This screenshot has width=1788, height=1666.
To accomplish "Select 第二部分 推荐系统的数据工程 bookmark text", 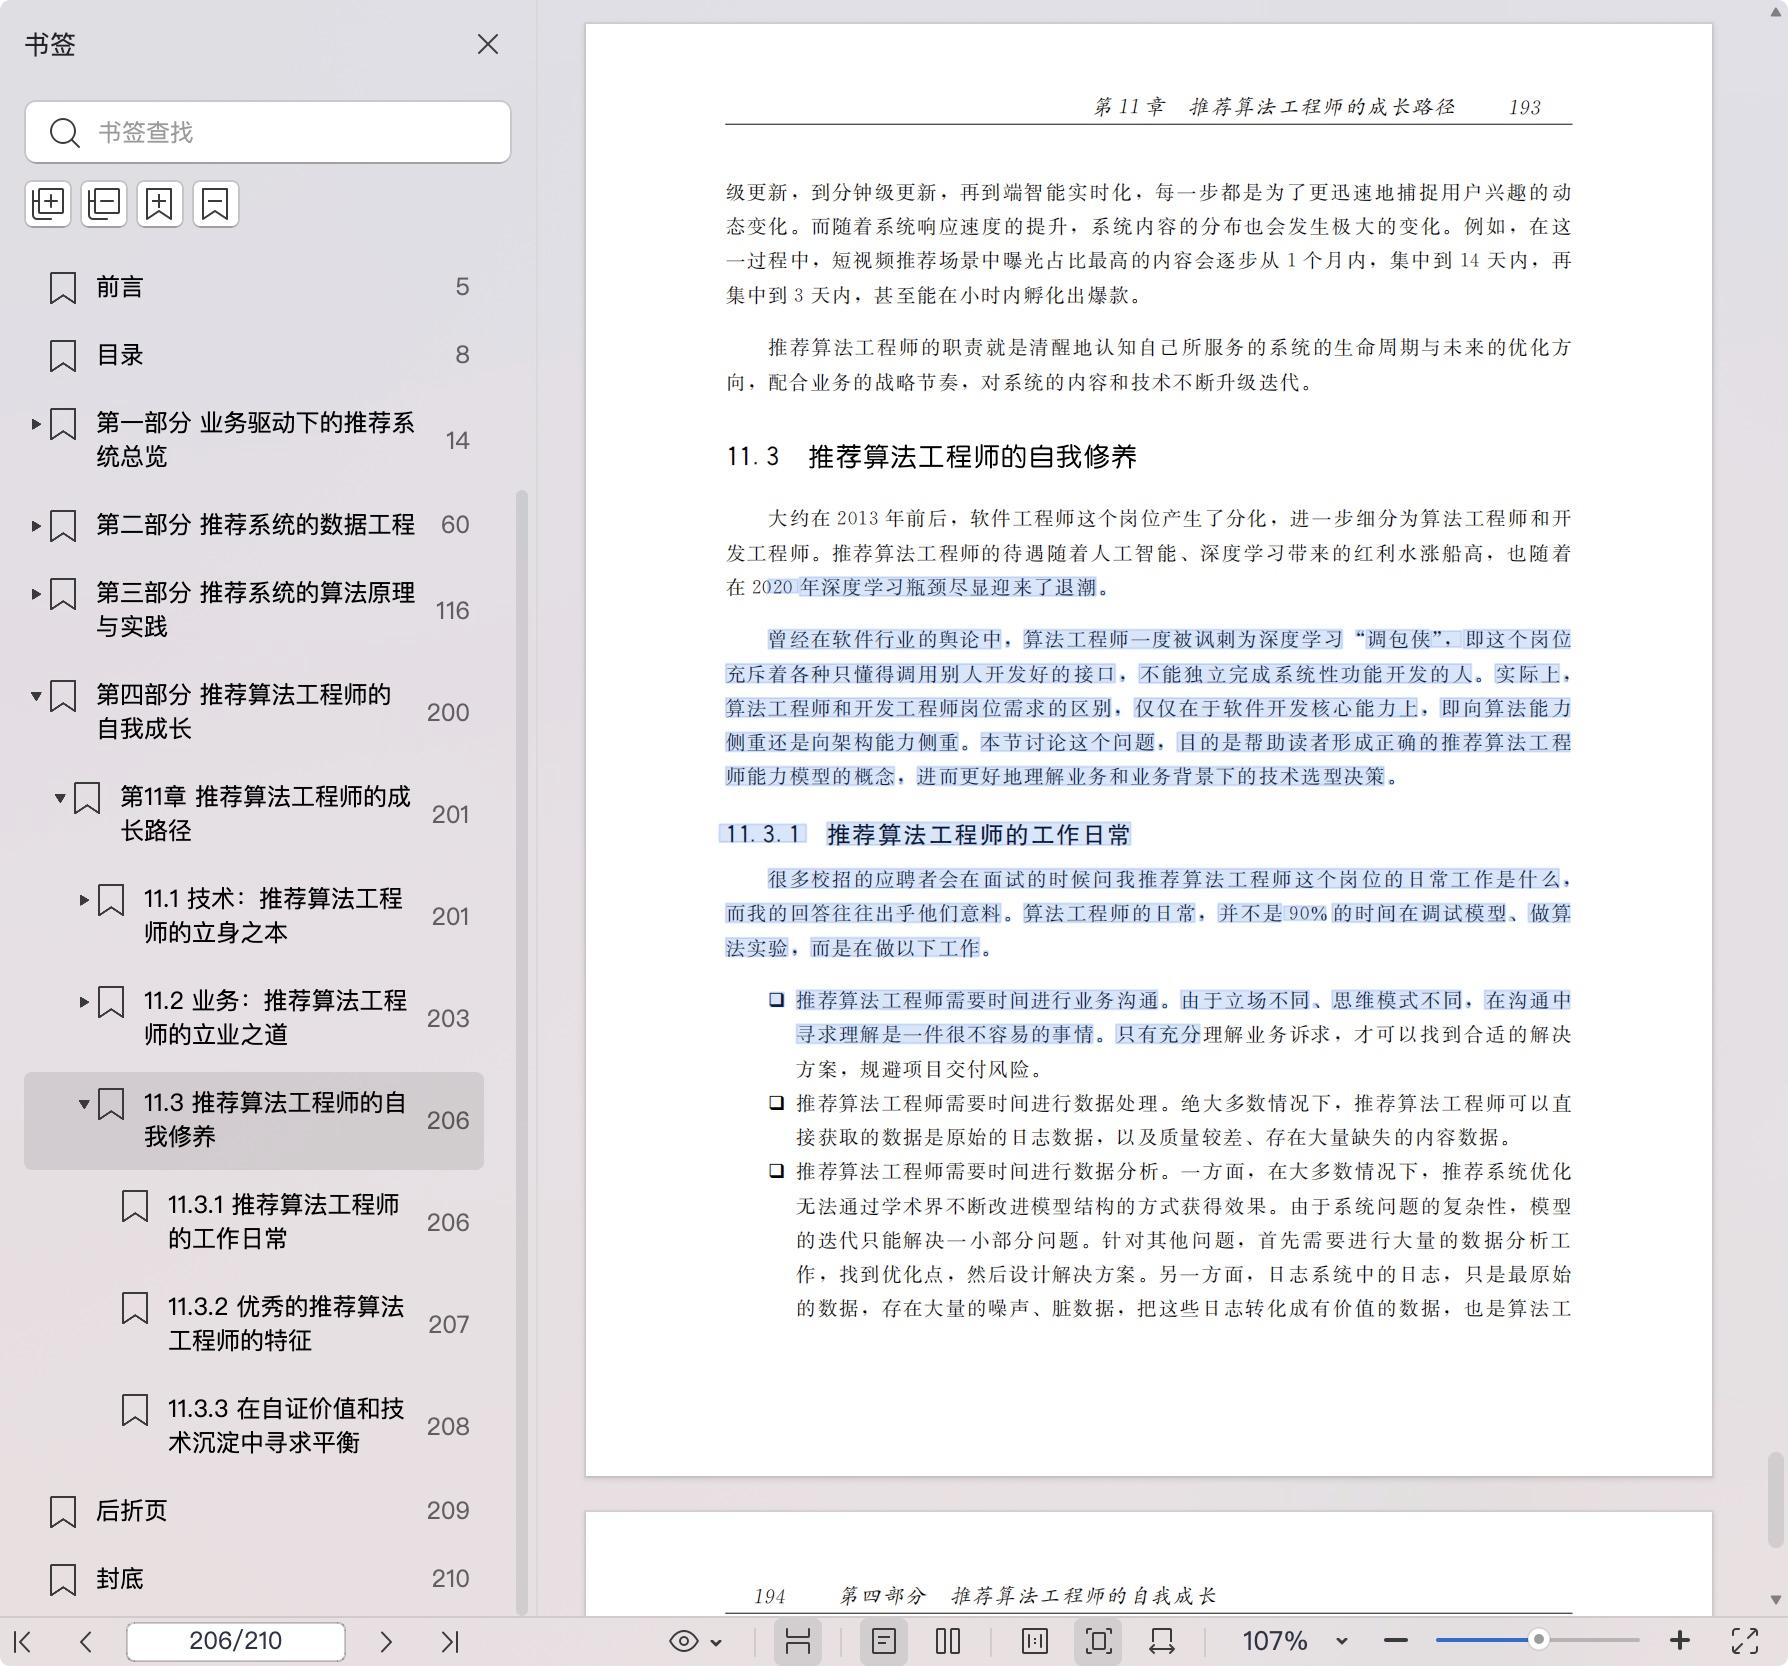I will click(x=255, y=525).
